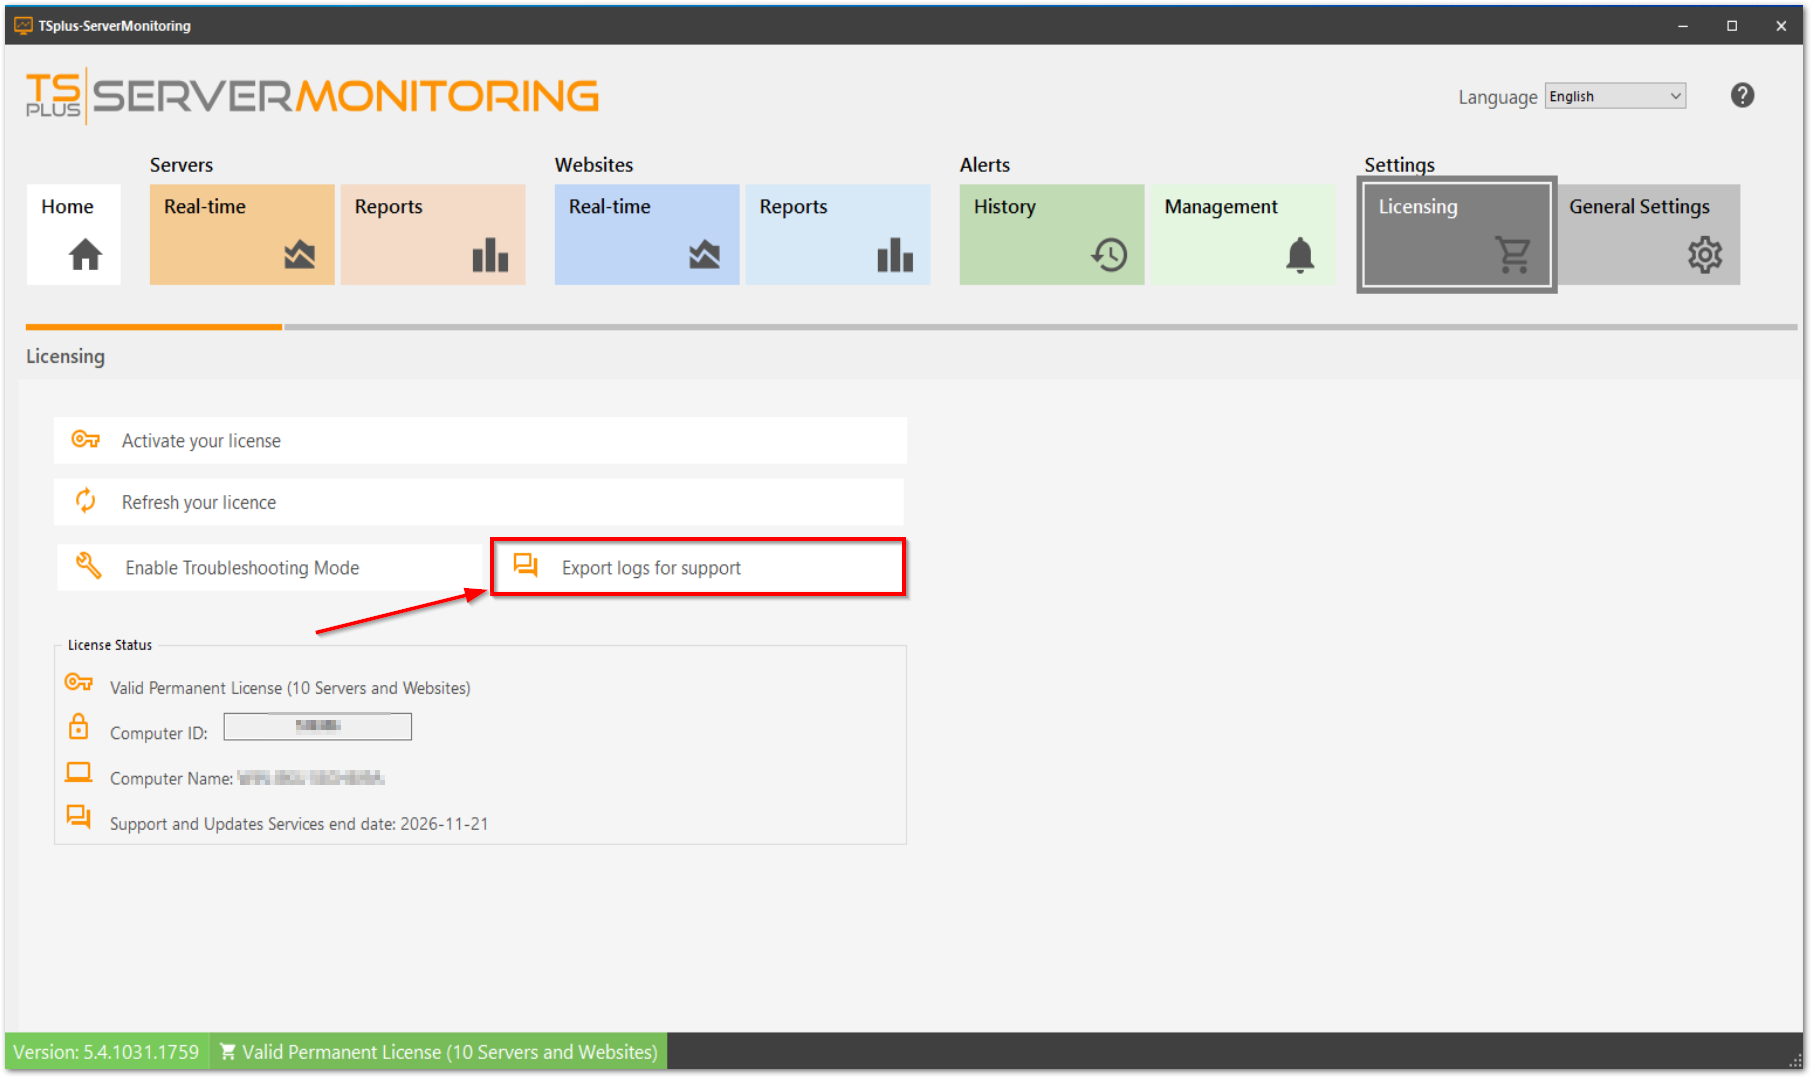Enable Troubleshooting Mode
This screenshot has width=1812, height=1078.
240,567
